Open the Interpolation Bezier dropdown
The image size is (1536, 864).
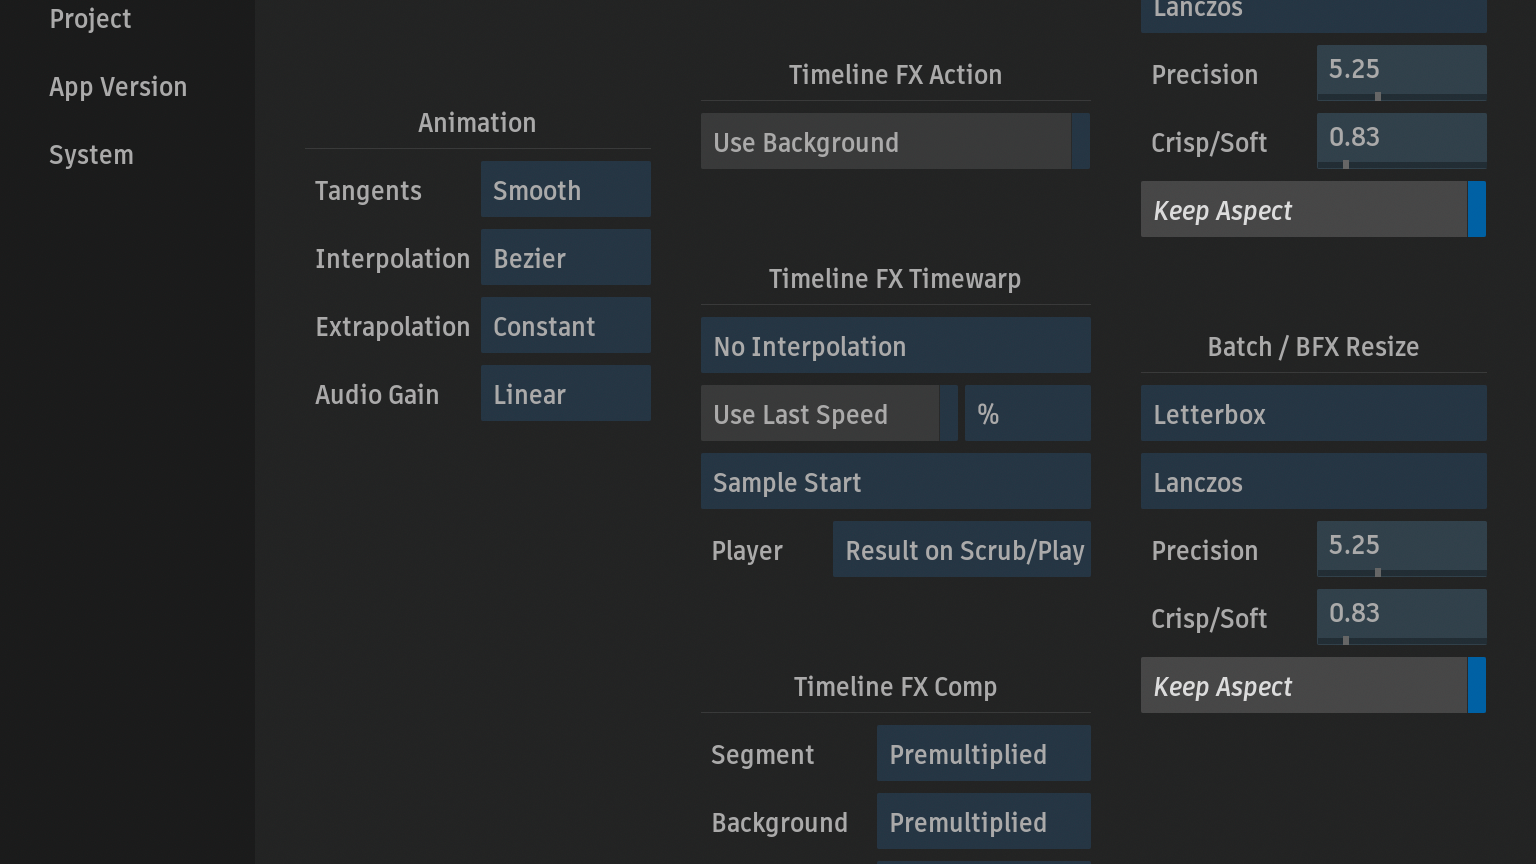(565, 258)
